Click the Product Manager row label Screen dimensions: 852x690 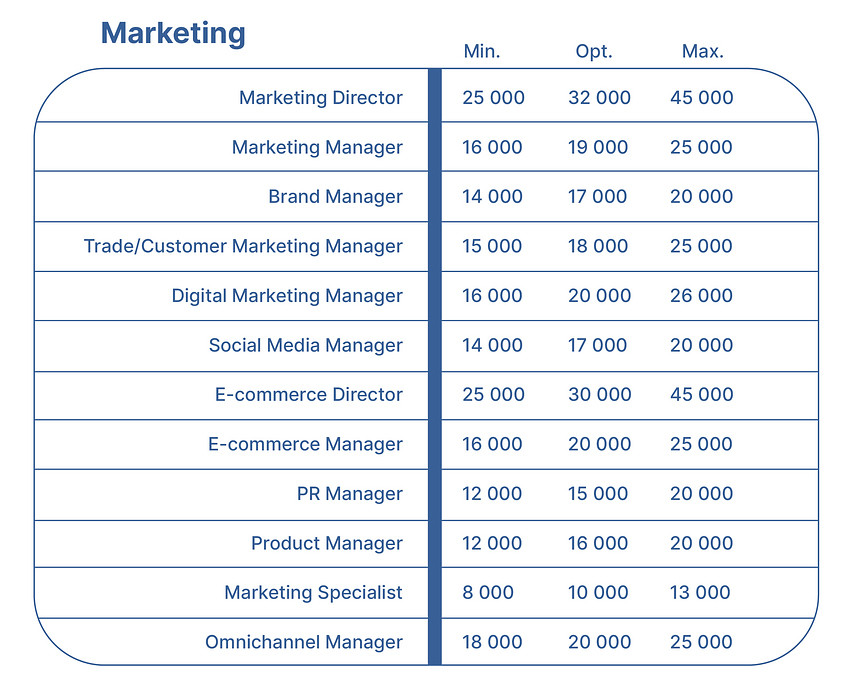pos(327,544)
